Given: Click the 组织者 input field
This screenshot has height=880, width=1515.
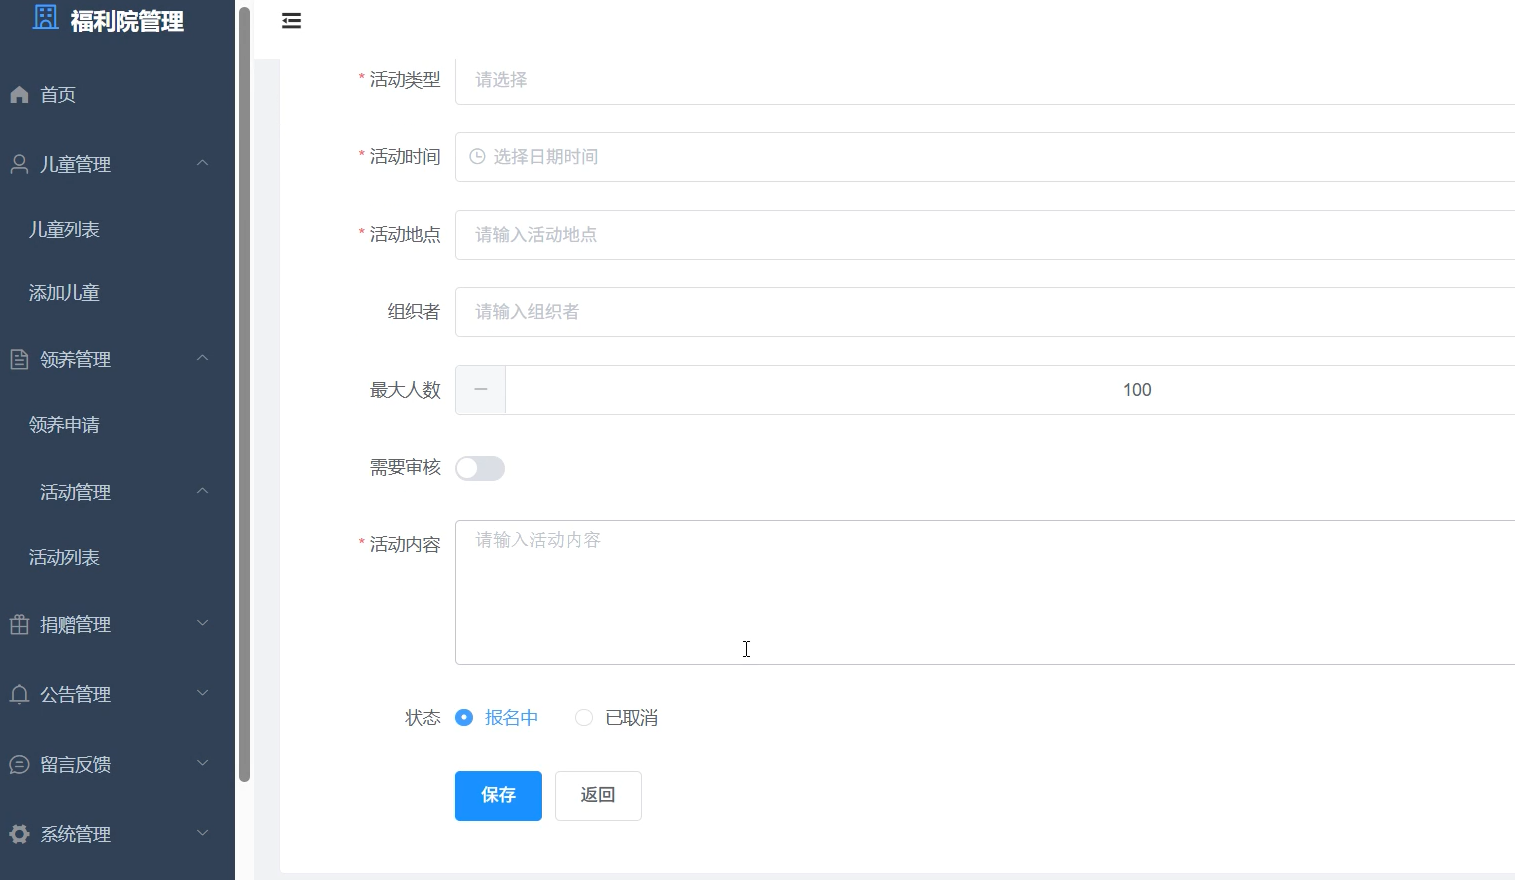Looking at the screenshot, I should click(x=985, y=312).
